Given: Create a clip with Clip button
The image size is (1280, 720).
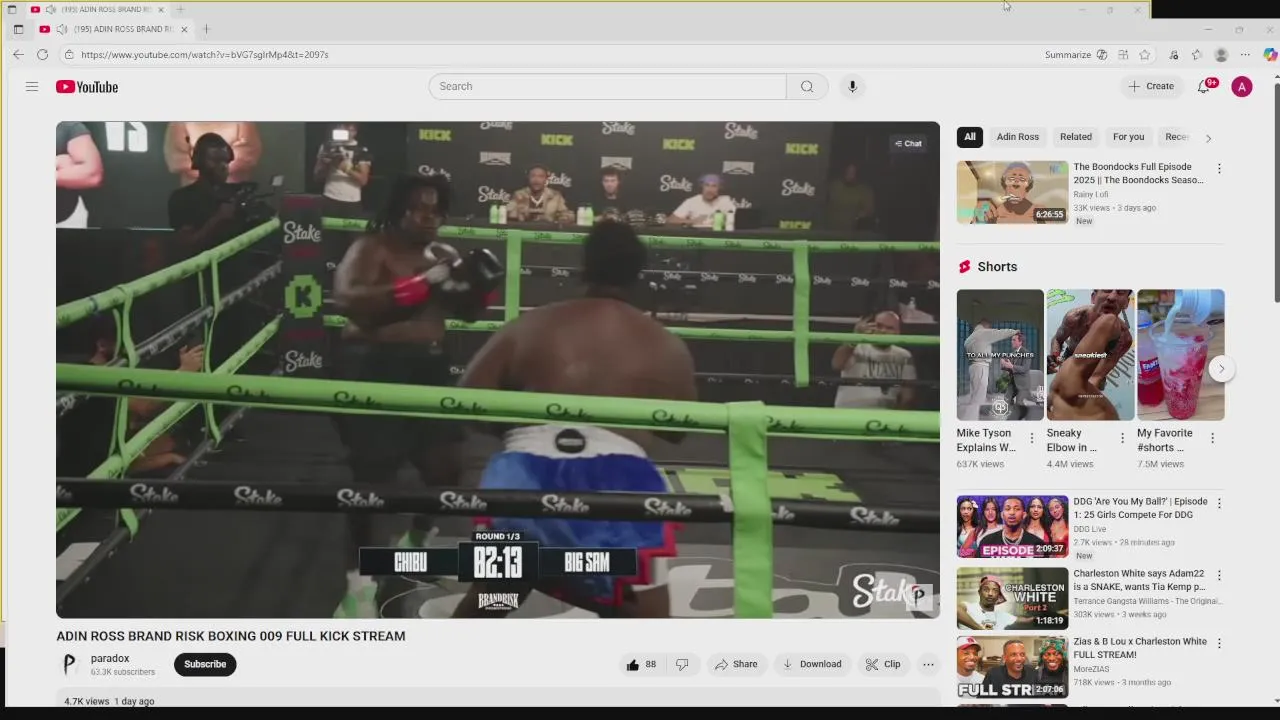Looking at the screenshot, I should pos(883,664).
